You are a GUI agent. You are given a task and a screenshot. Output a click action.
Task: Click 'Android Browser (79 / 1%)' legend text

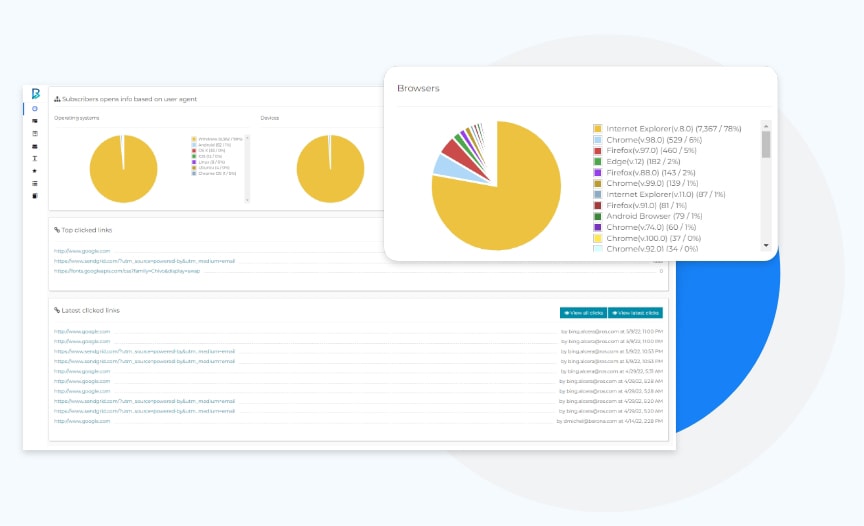pyautogui.click(x=654, y=216)
